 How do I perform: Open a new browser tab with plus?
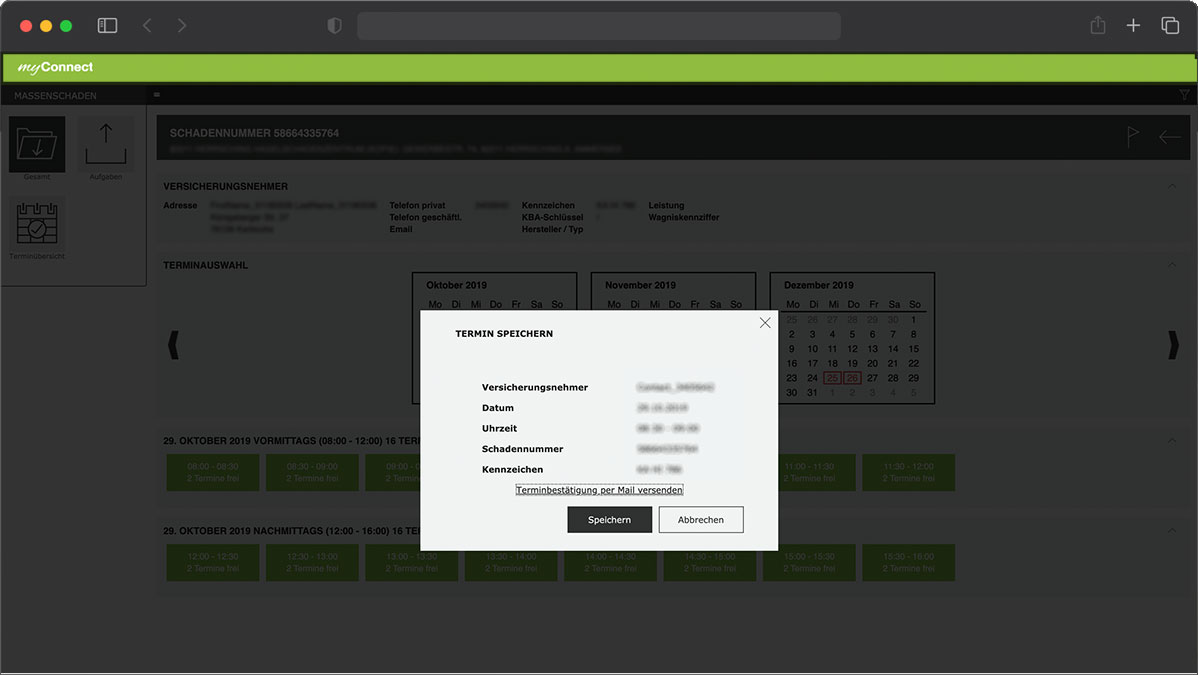(1133, 26)
